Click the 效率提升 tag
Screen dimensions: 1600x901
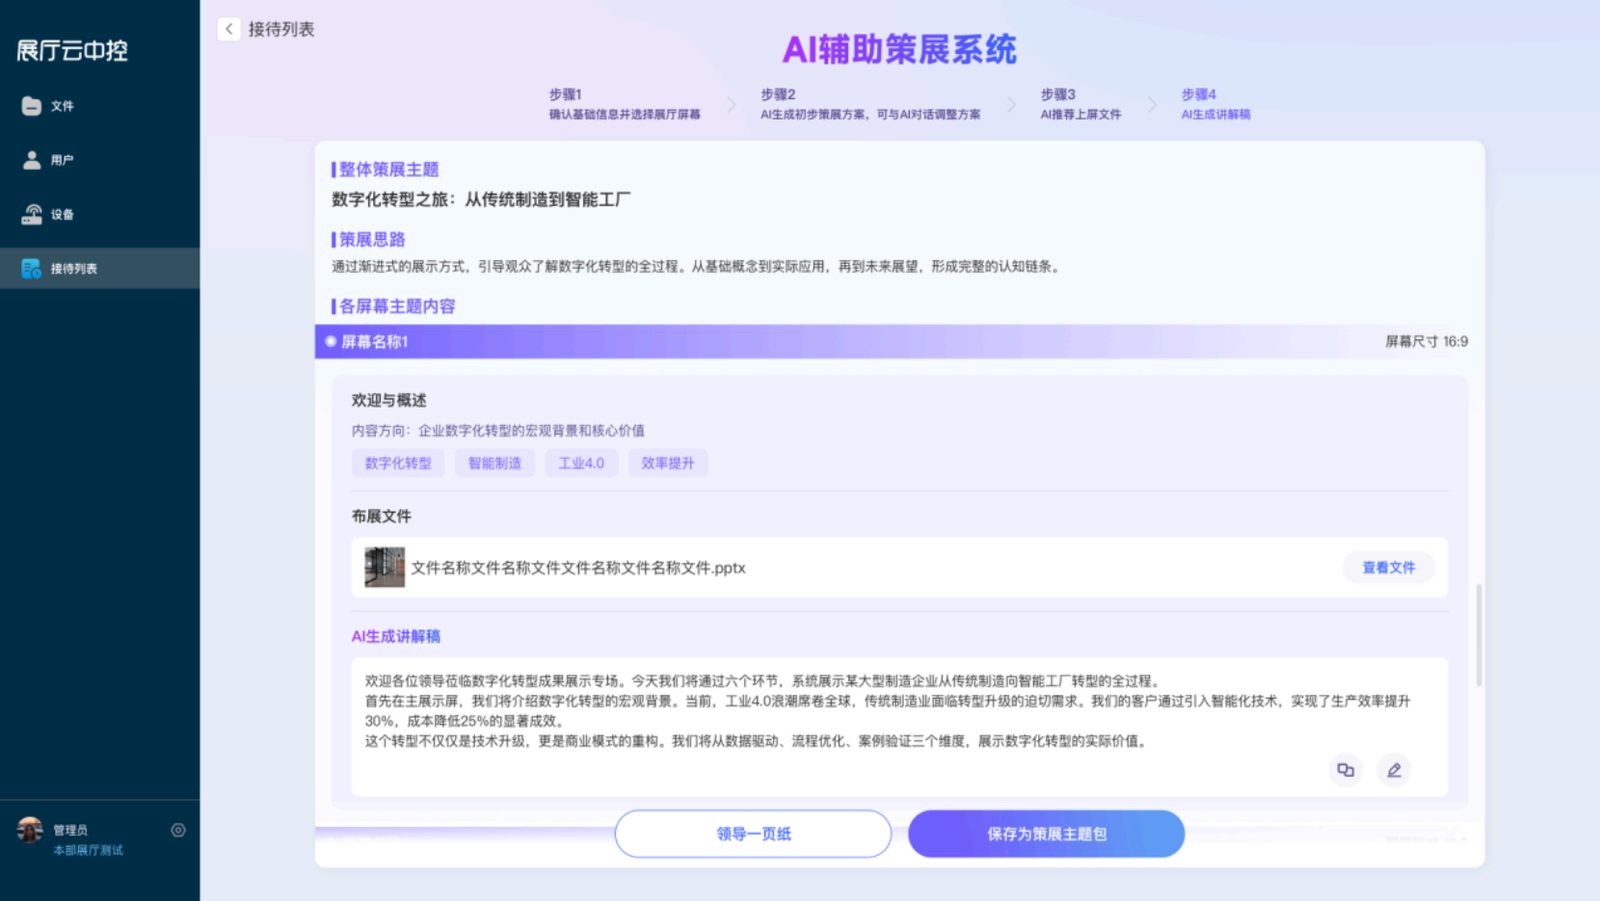coord(668,463)
